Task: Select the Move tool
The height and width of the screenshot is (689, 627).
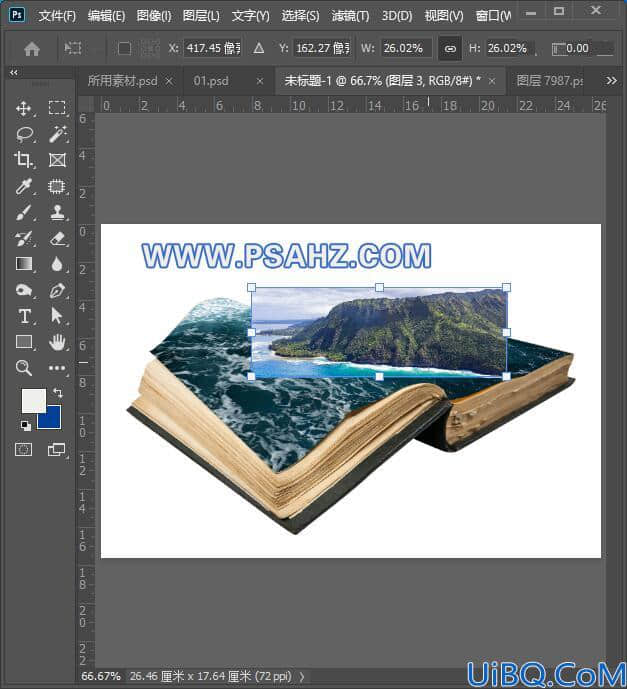Action: coord(24,108)
